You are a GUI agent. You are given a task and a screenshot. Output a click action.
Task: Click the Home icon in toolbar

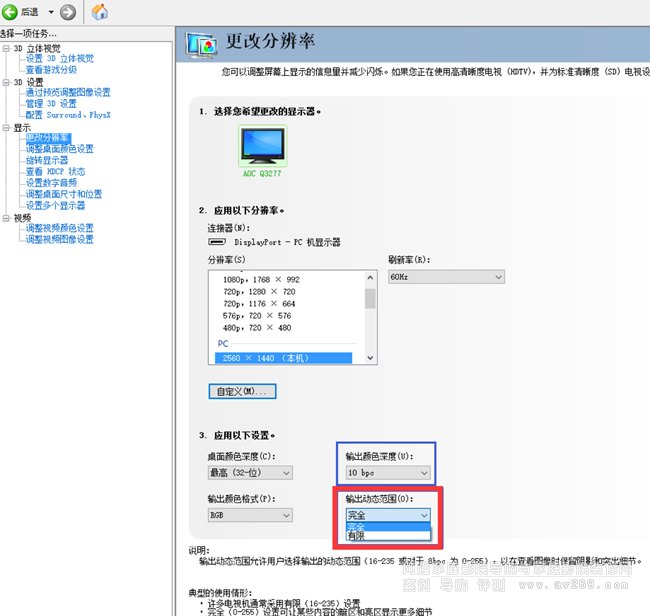click(100, 12)
